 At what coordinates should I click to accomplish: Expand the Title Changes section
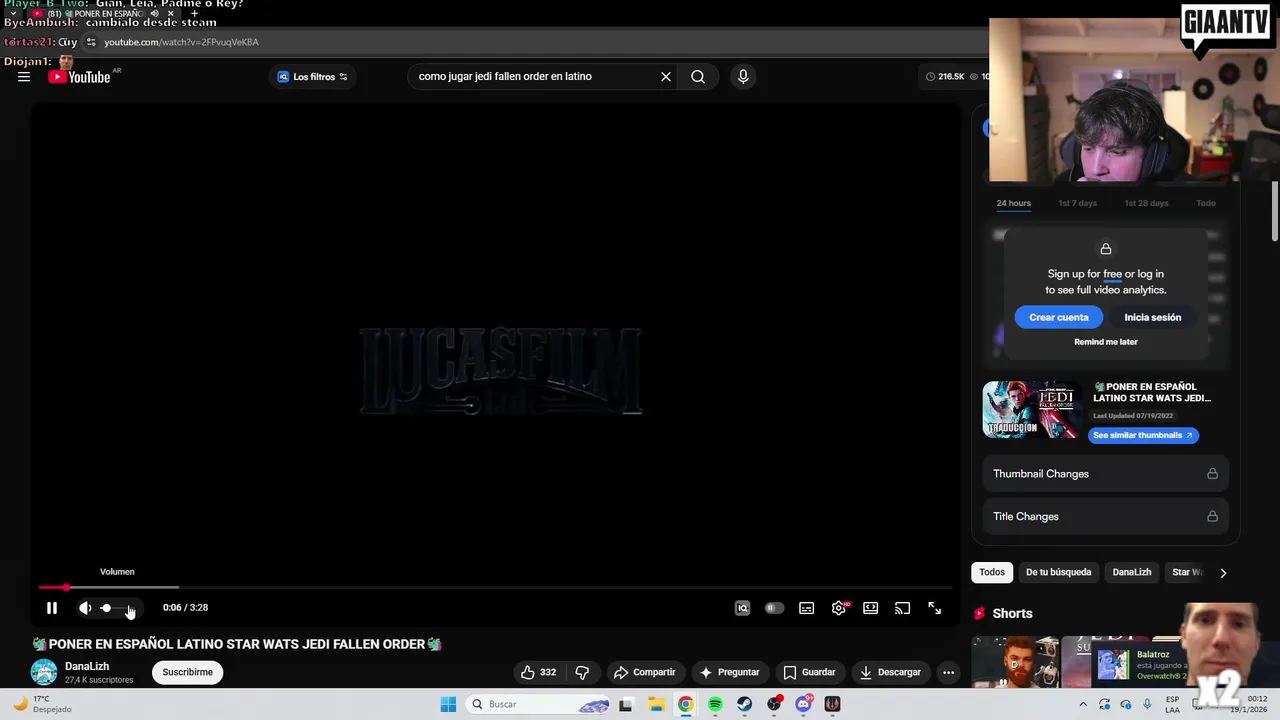tap(1105, 516)
